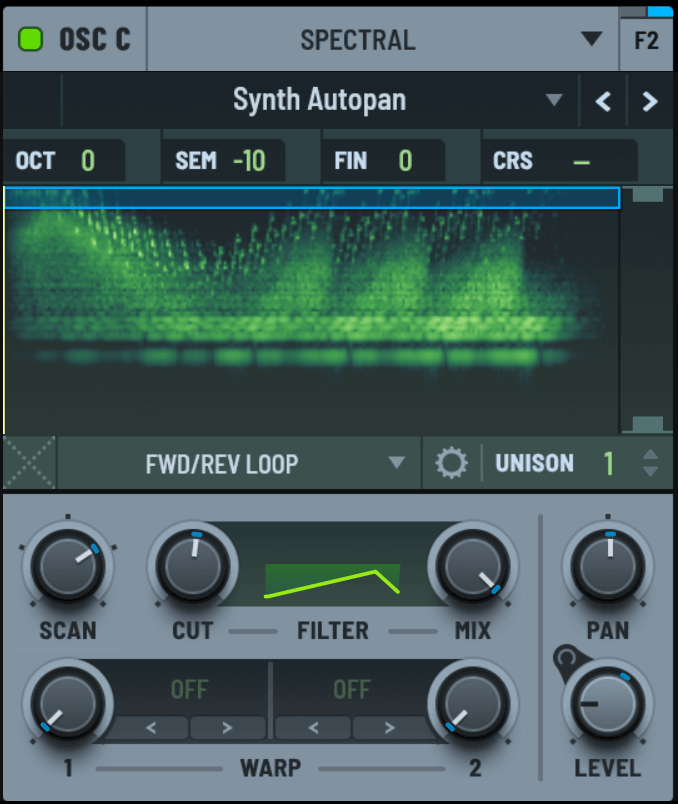Select next Warp 2 mode arrow
The height and width of the screenshot is (804, 678).
[390, 728]
